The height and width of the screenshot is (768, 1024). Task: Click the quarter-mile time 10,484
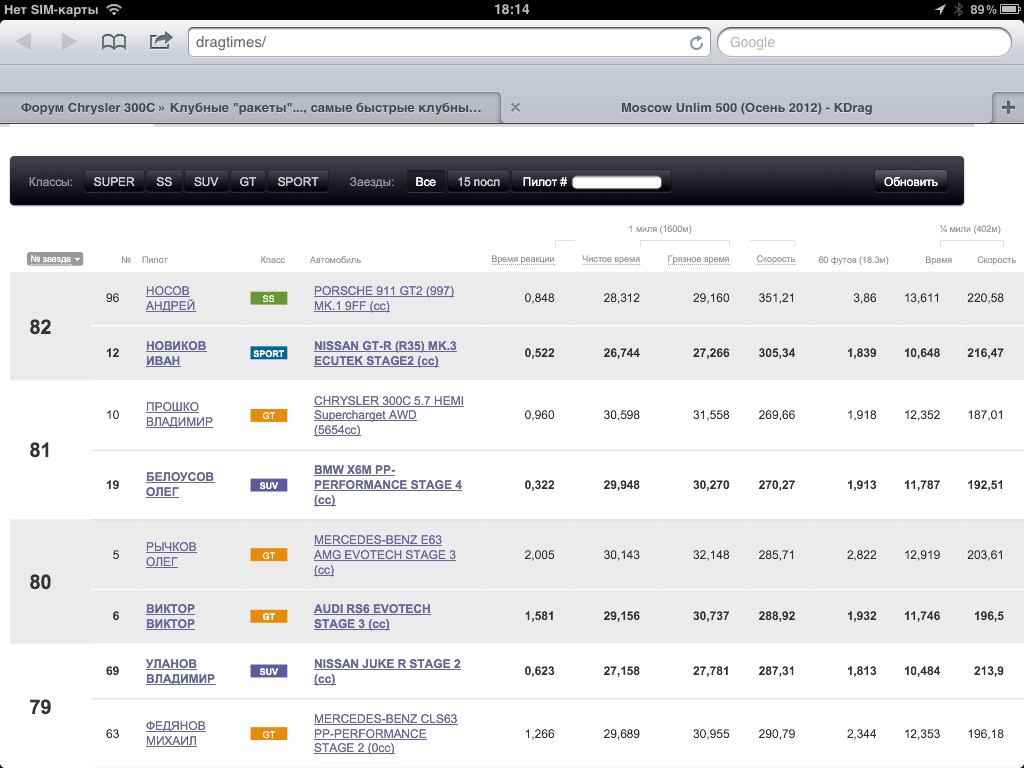(x=921, y=671)
